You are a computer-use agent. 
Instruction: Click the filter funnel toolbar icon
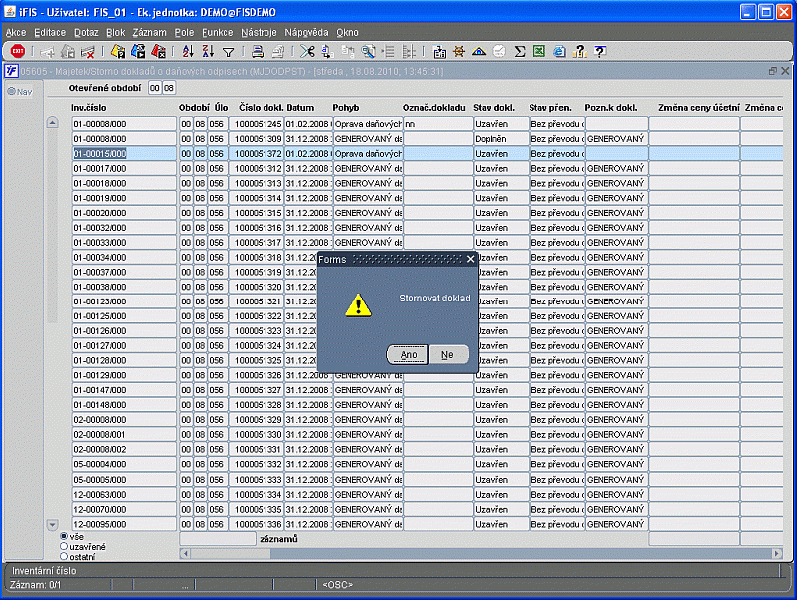(228, 51)
